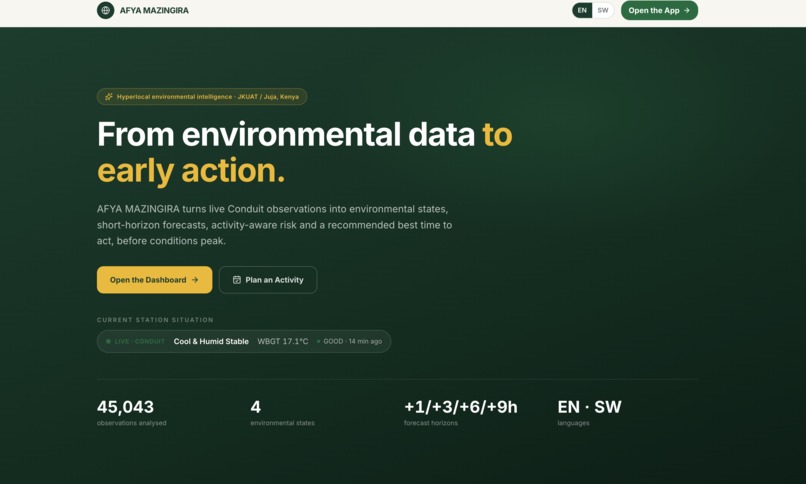Click the Open the App button

click(659, 10)
